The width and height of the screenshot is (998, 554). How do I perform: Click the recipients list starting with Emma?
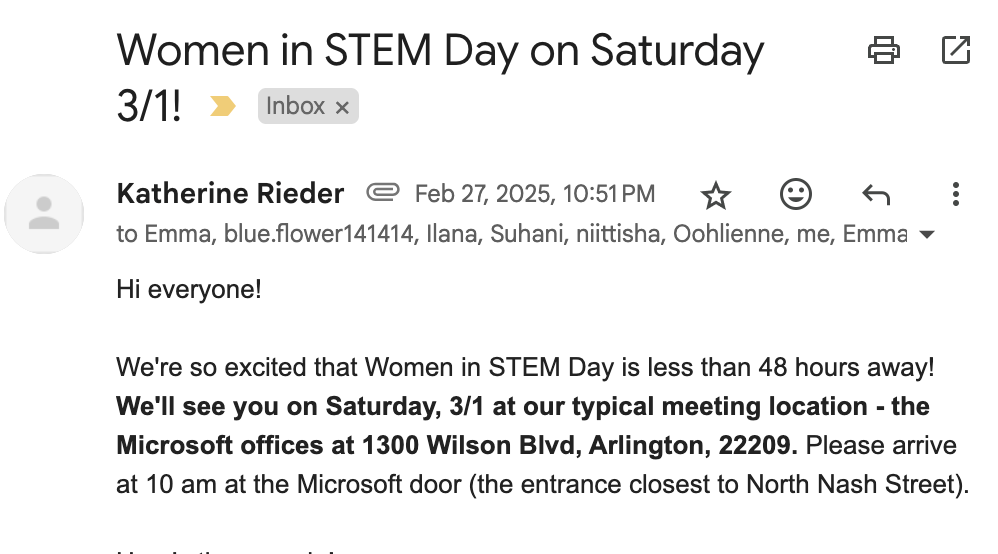pyautogui.click(x=510, y=235)
